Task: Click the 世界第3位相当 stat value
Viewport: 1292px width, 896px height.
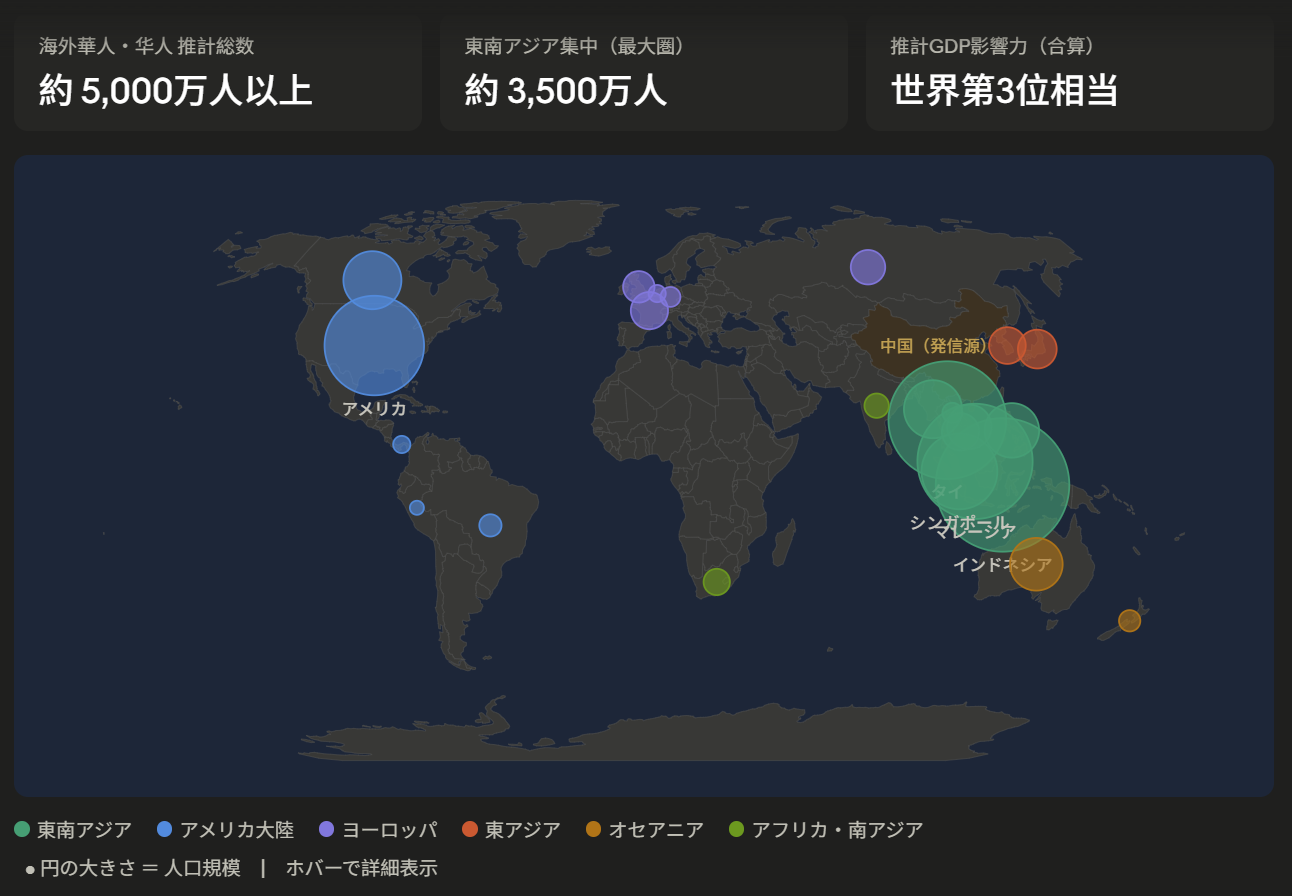Action: 1004,91
